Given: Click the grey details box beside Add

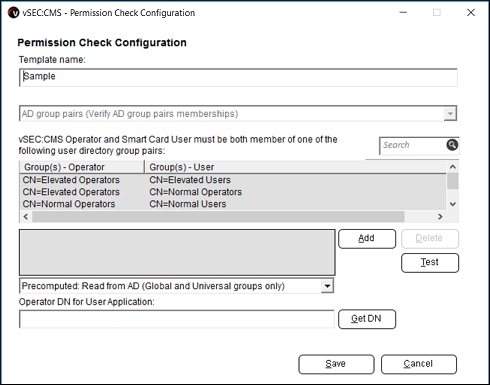Looking at the screenshot, I should point(177,252).
